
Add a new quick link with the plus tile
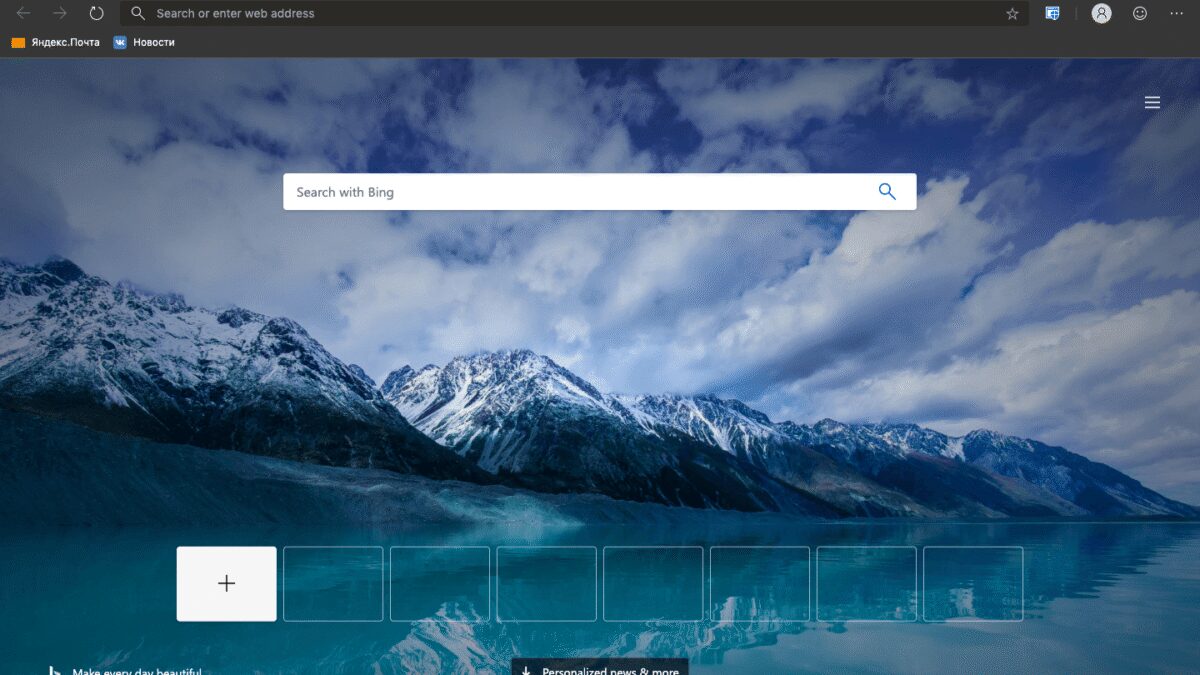pos(227,584)
